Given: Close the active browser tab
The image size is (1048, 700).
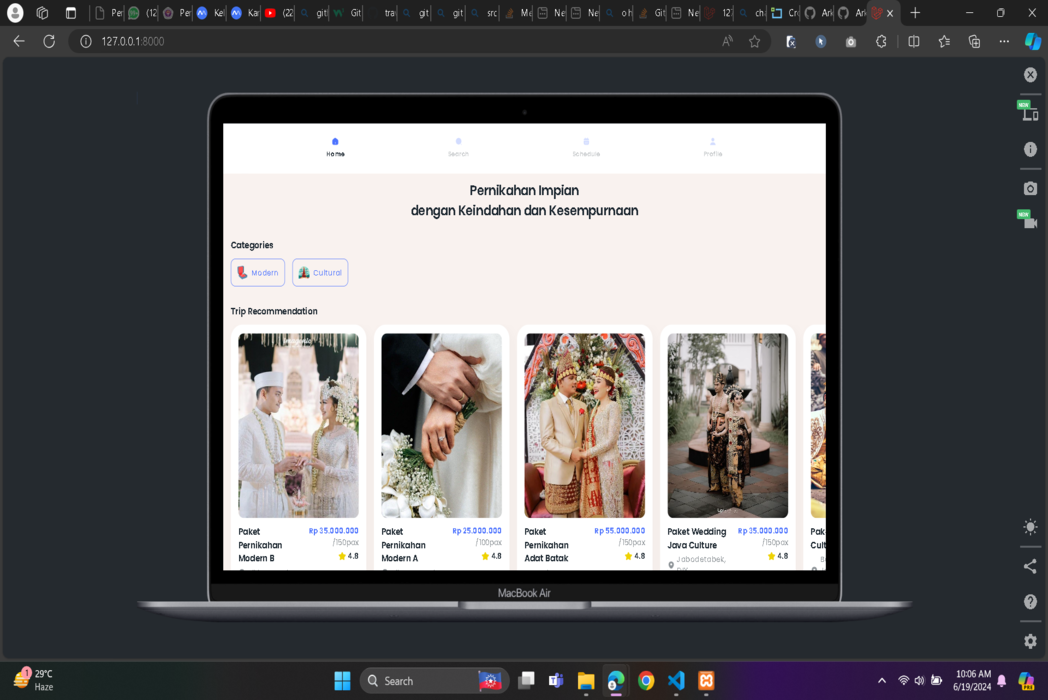Looking at the screenshot, I should pos(890,13).
